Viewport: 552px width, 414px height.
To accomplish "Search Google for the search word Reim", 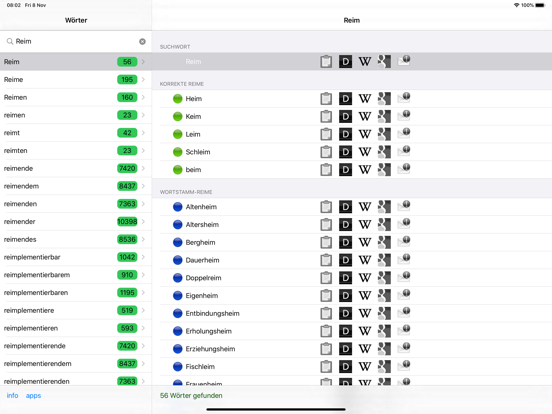I will [x=384, y=62].
